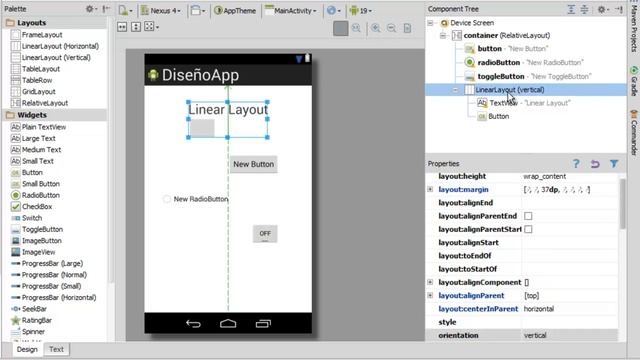
Task: Expand the layout:alignComponent property
Action: click(430, 282)
